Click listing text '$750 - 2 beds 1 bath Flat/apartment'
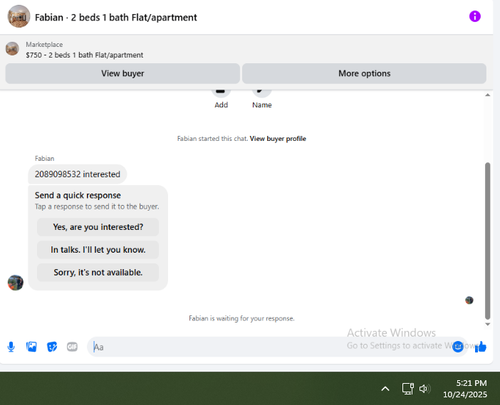The height and width of the screenshot is (405, 500). [84, 55]
